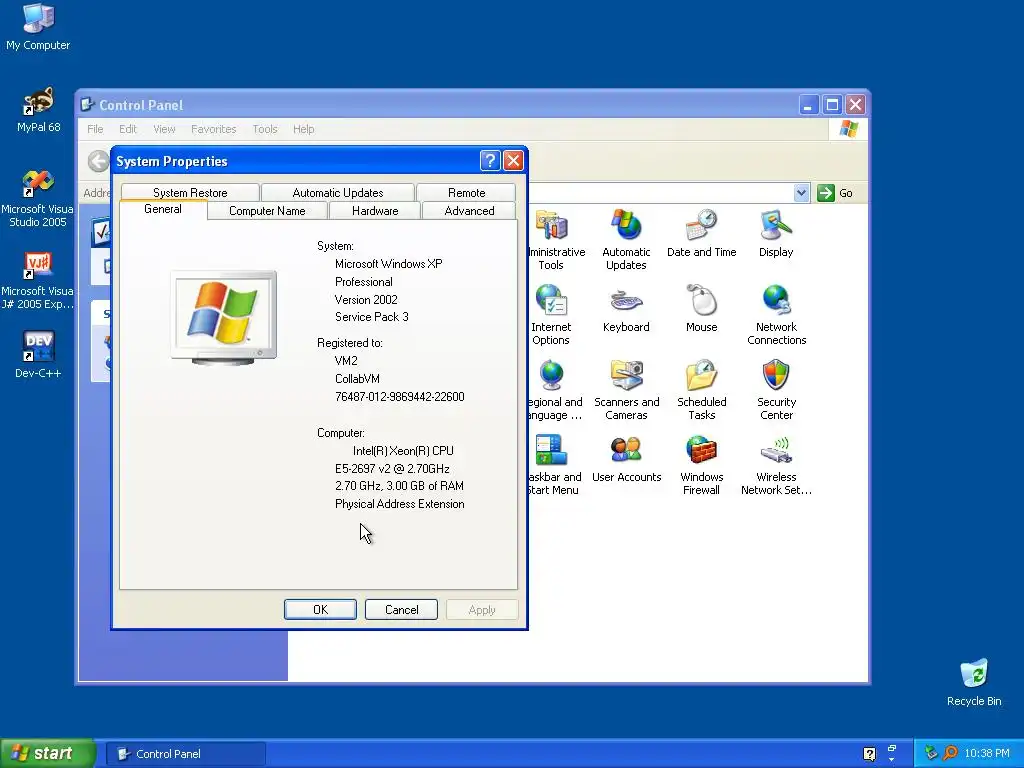Open the Favorites menu

[x=214, y=129]
